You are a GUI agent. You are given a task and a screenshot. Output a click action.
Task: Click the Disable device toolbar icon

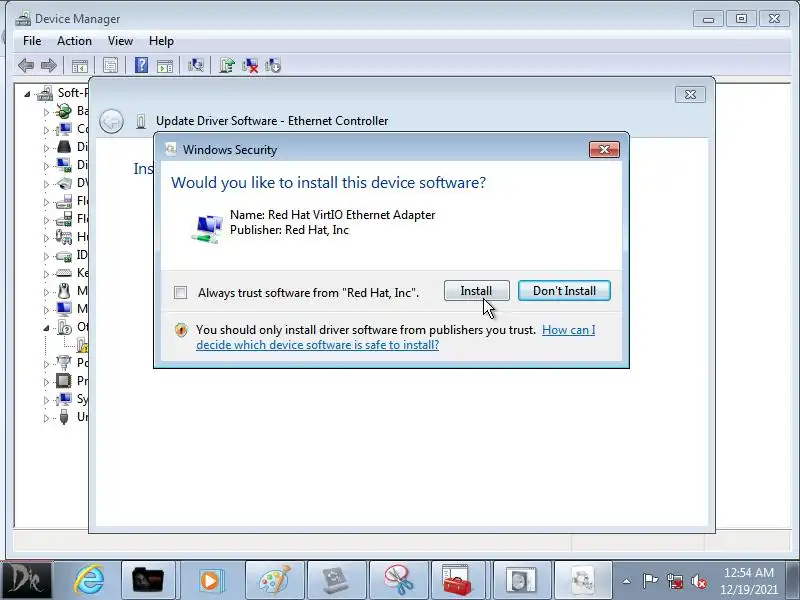click(273, 65)
